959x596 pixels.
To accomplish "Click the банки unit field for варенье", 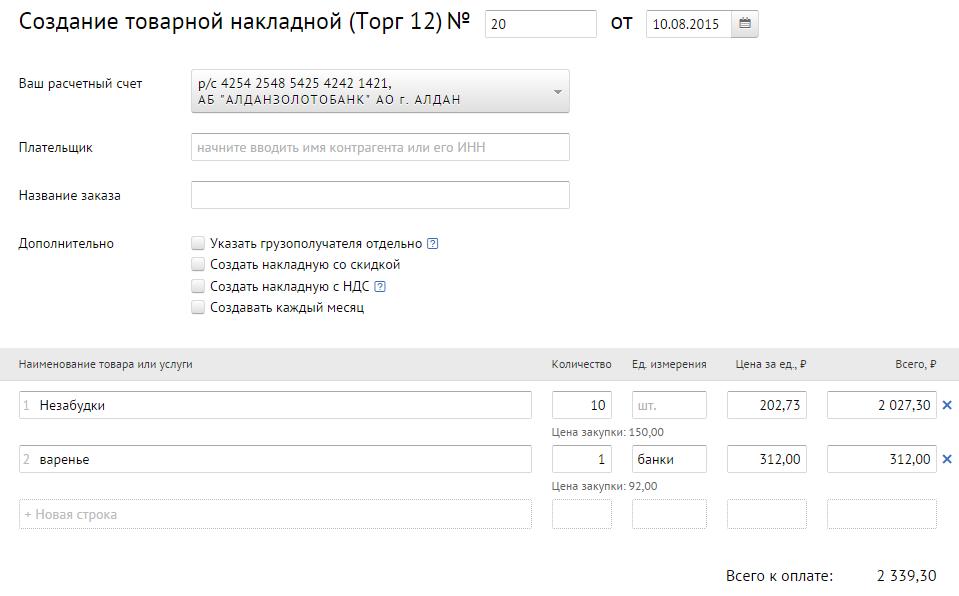I will 669,459.
